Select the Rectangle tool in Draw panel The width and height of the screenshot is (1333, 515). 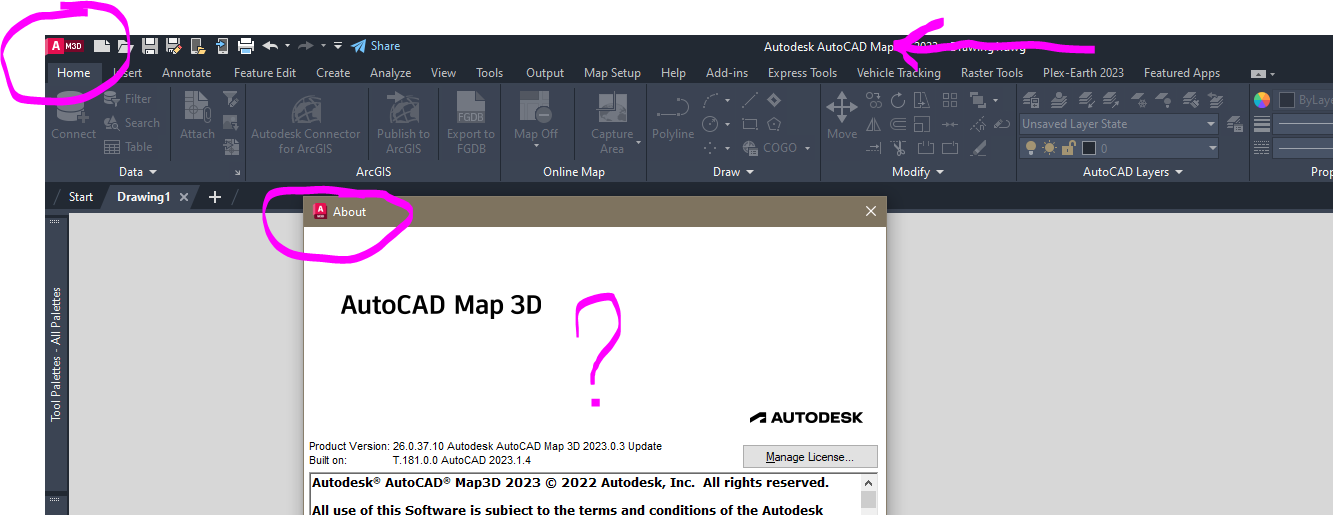tap(749, 124)
